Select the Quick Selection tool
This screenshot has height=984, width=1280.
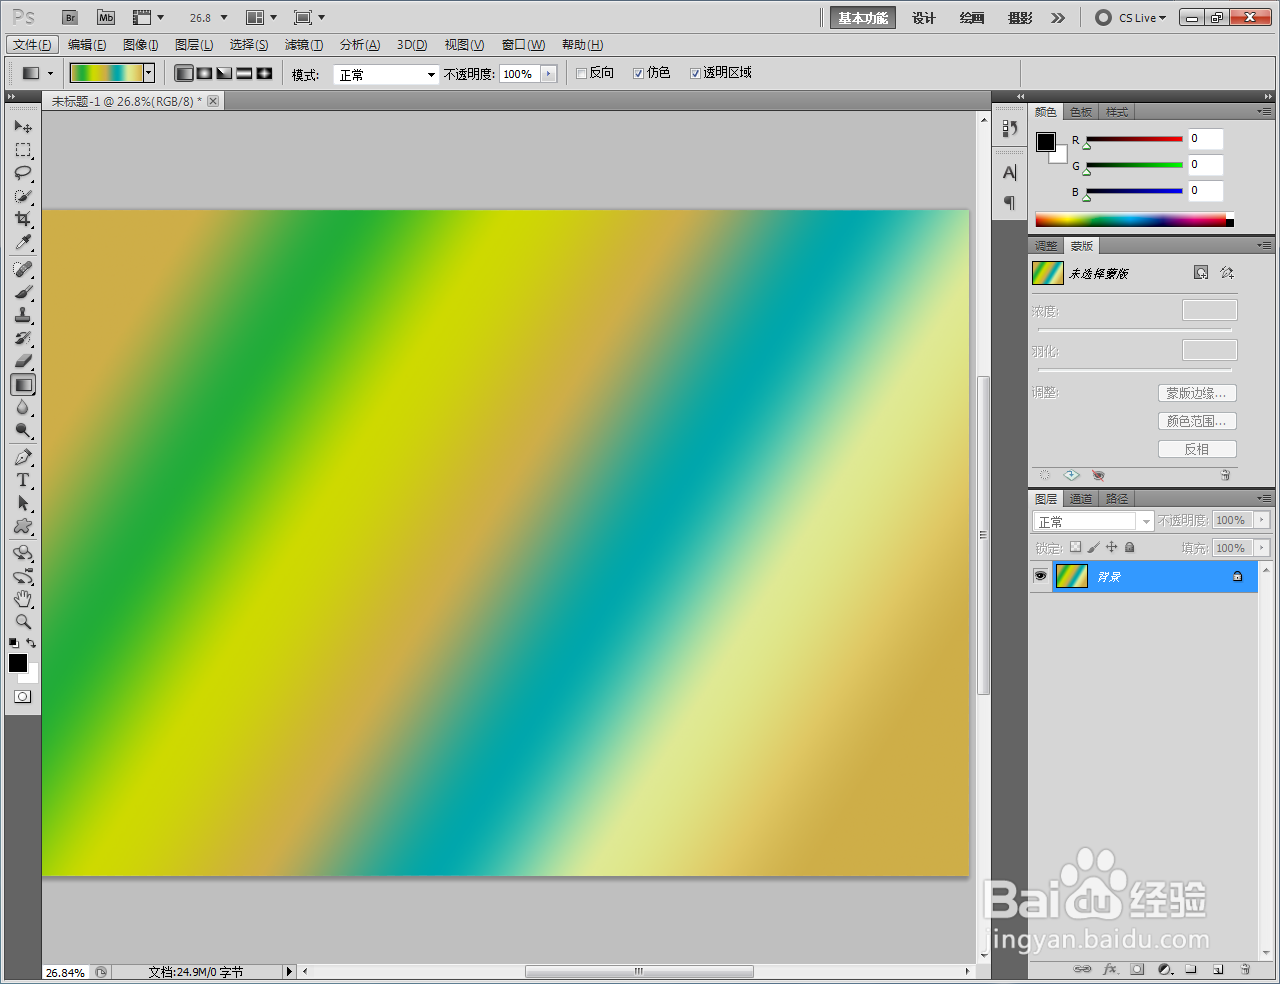(23, 196)
